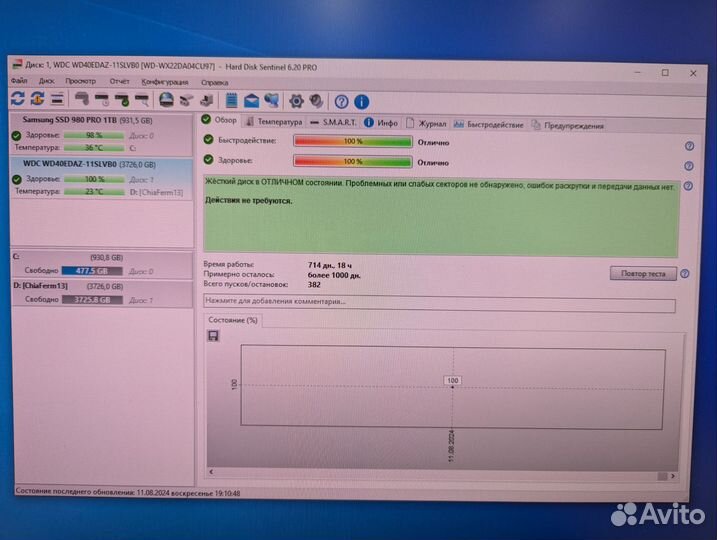717x540 pixels.
Task: Click the status bar last update text
Action: coord(128,492)
